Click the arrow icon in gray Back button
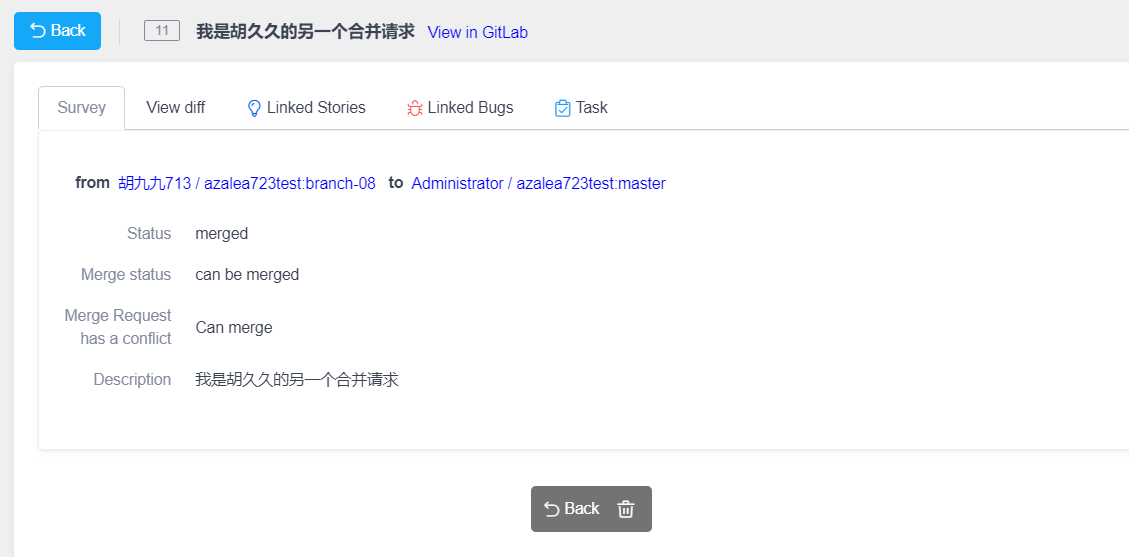This screenshot has width=1129, height=557. [551, 509]
